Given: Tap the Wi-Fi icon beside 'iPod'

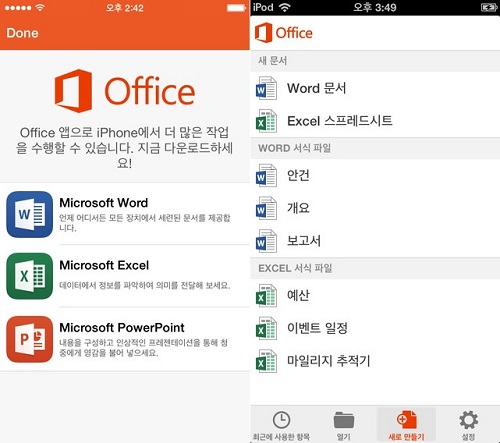Looking at the screenshot, I should (x=284, y=7).
